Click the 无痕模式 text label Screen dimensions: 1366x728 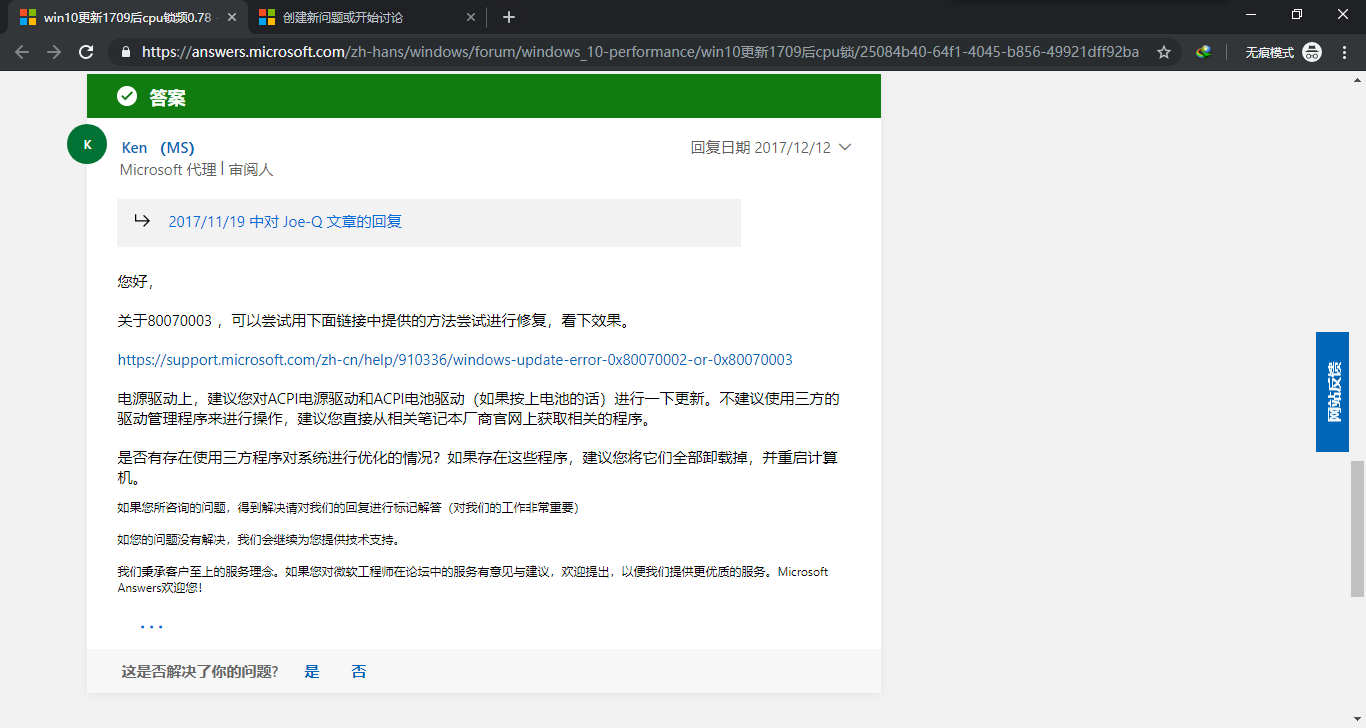click(1269, 52)
